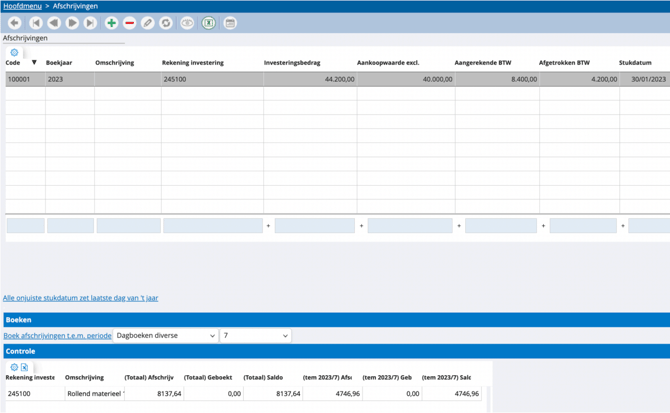Export the list to Excel
Screen dimensions: 670x413
point(208,23)
